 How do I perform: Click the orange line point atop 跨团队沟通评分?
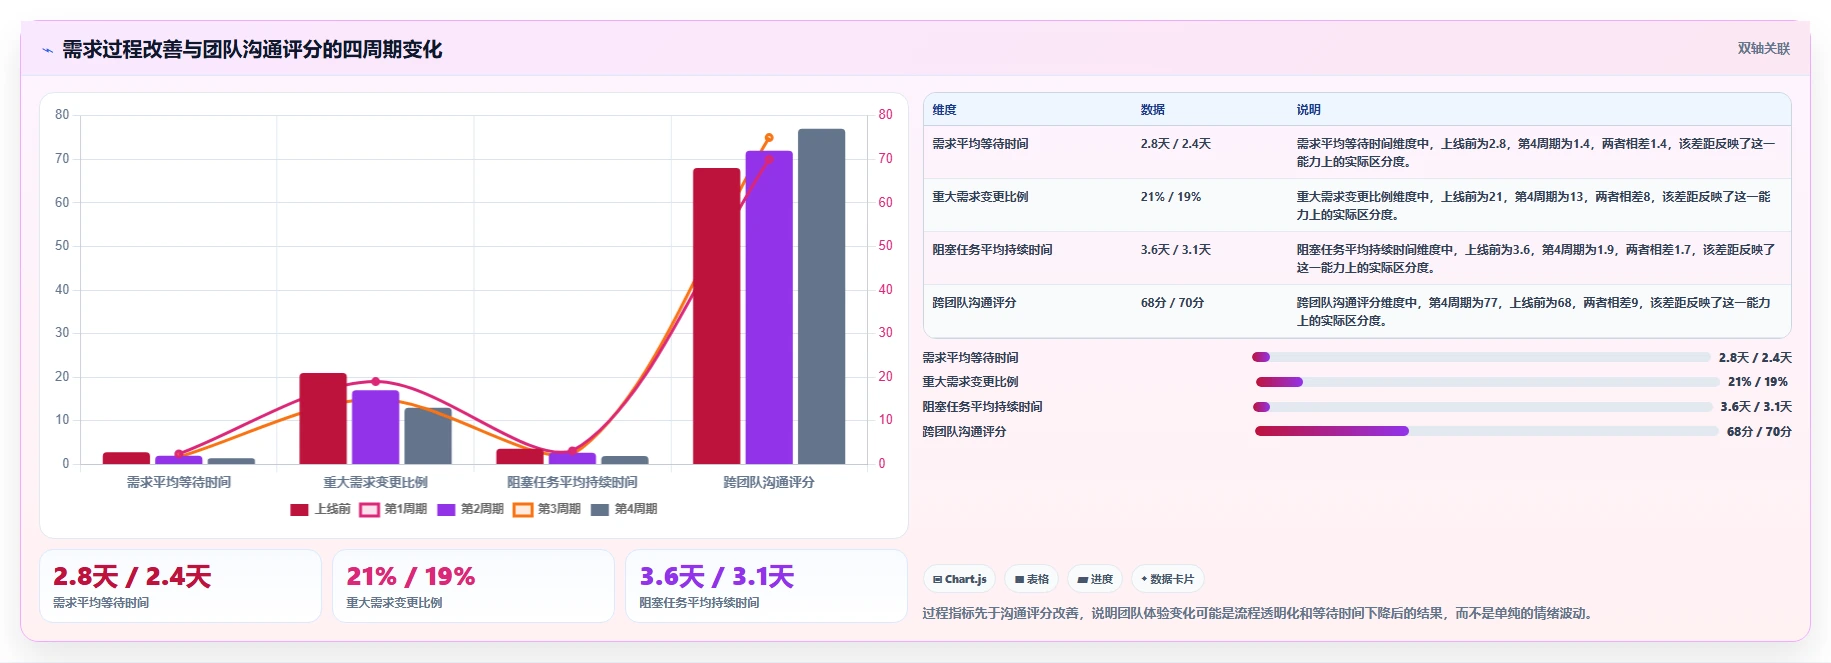coord(769,138)
